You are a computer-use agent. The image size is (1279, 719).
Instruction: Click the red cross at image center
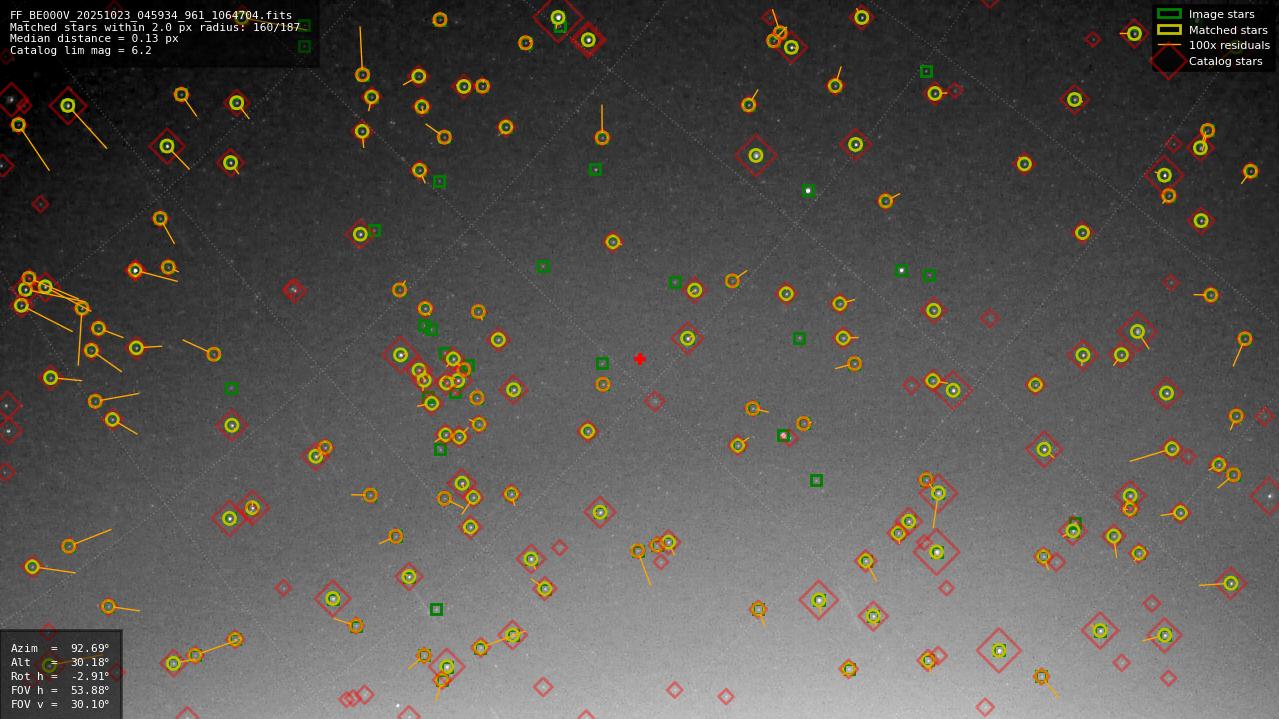640,359
